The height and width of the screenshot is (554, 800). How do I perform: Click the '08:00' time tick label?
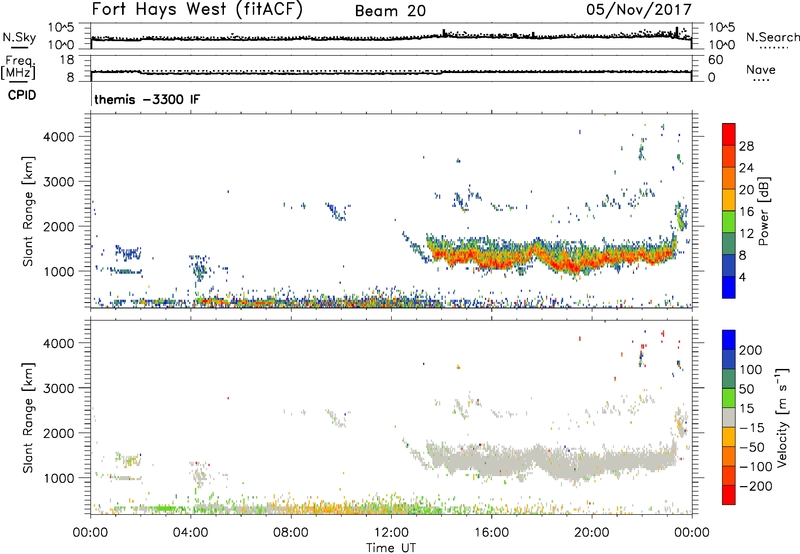291,533
